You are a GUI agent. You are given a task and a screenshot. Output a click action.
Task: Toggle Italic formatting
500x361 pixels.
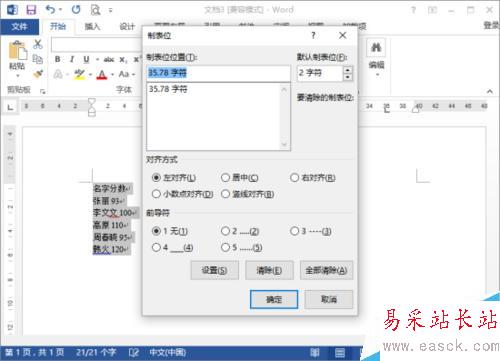point(72,59)
